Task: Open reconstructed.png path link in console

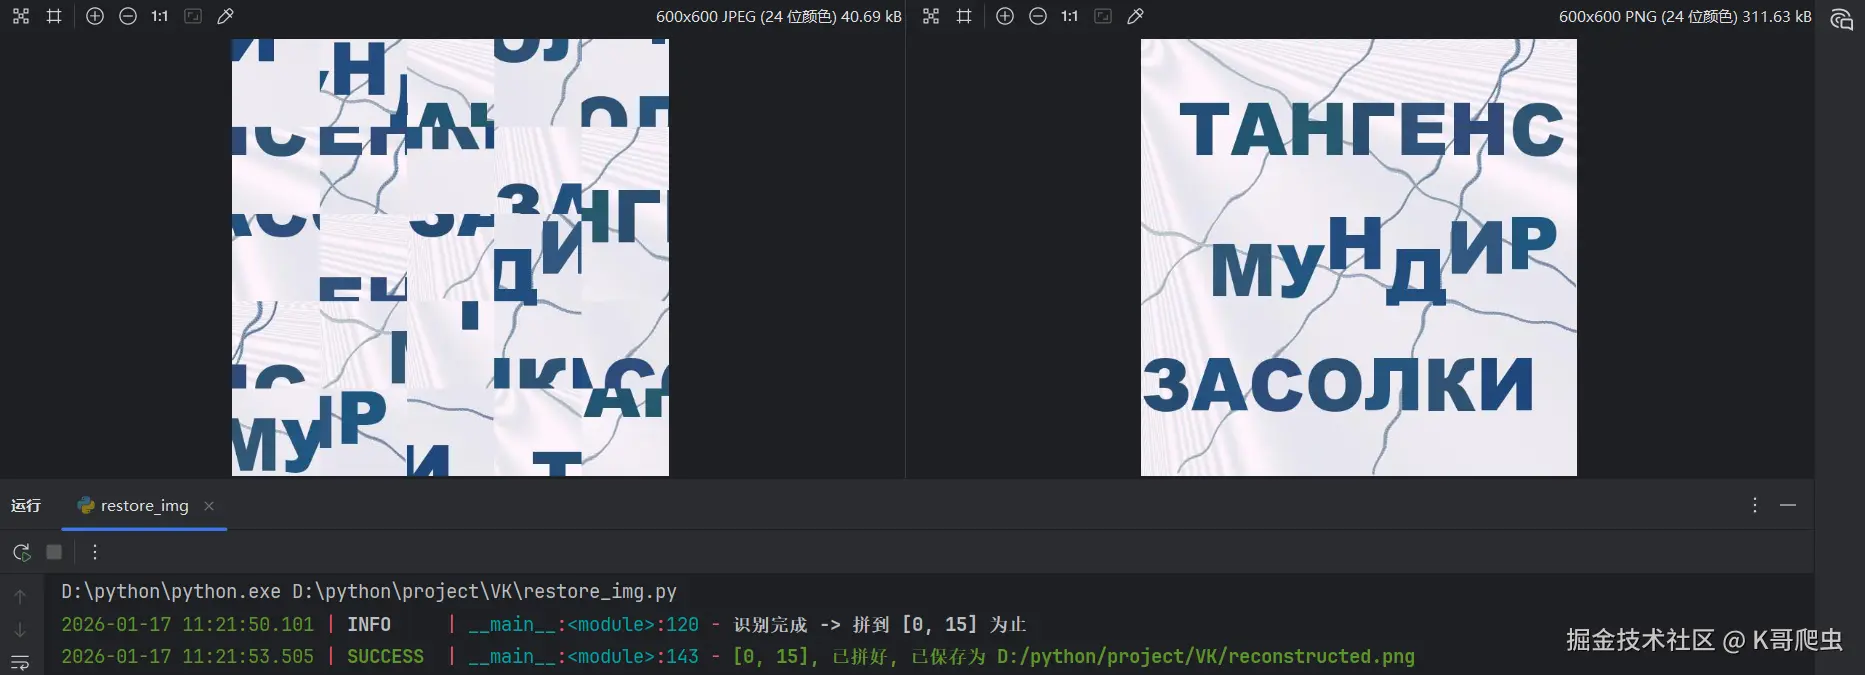Action: (x=1206, y=657)
